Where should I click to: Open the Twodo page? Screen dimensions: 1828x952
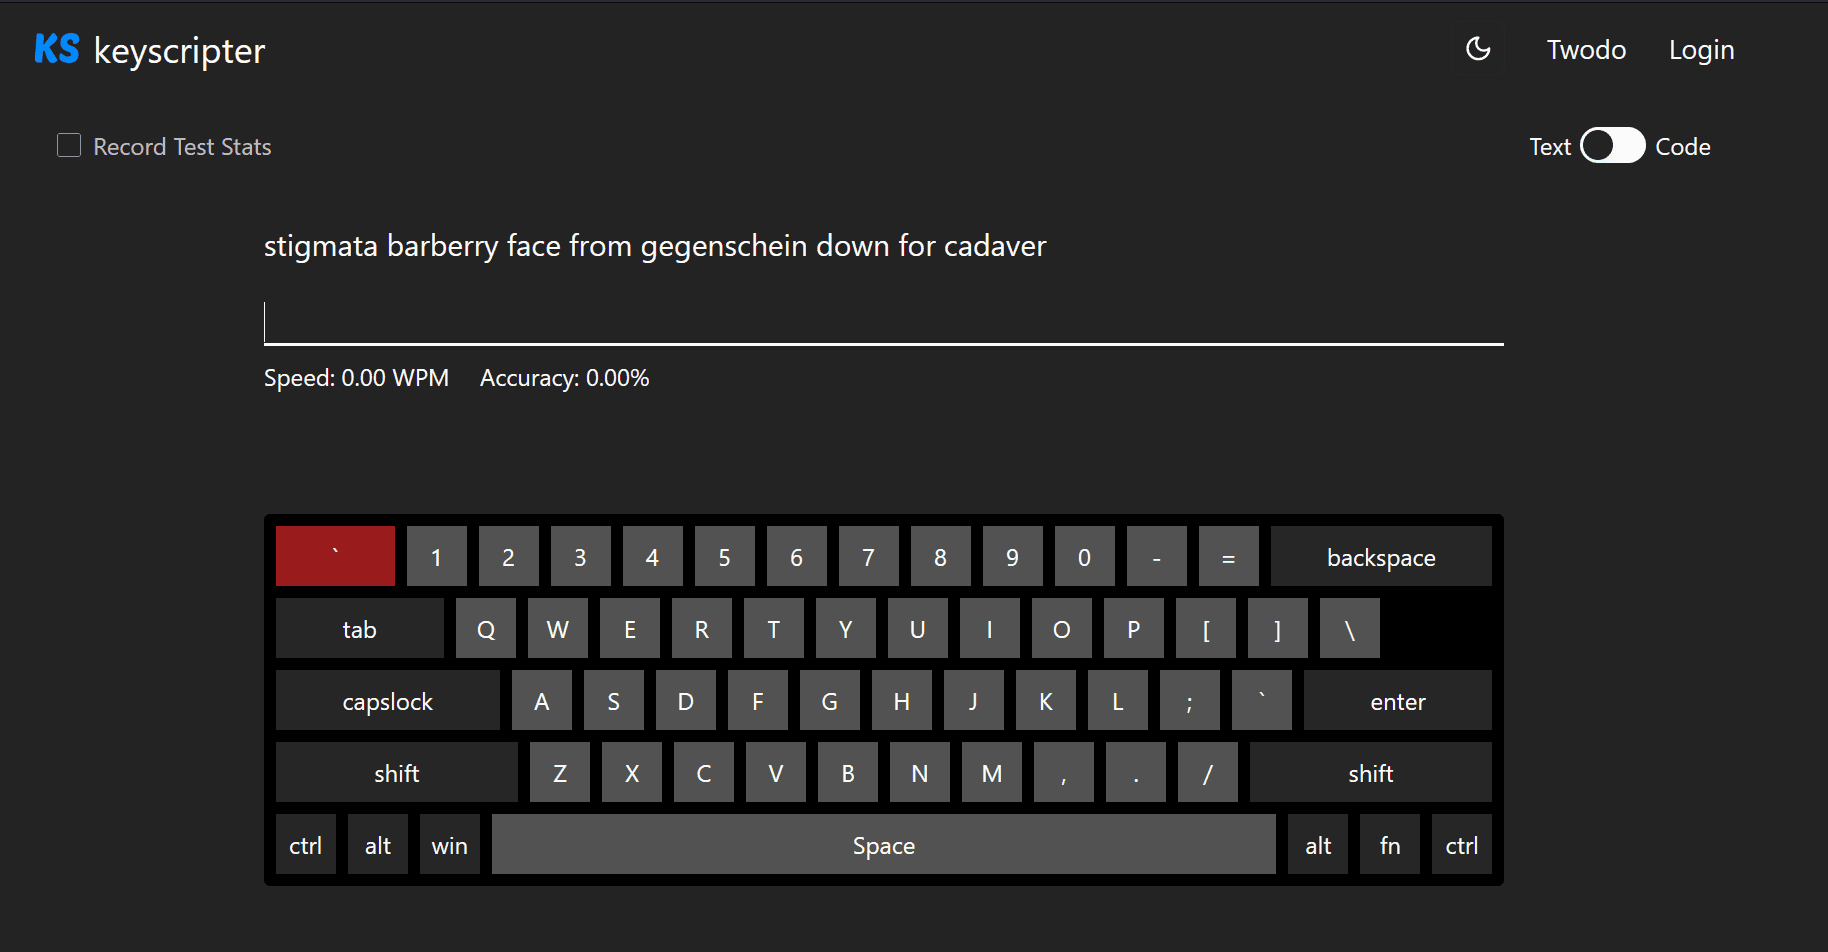1586,50
